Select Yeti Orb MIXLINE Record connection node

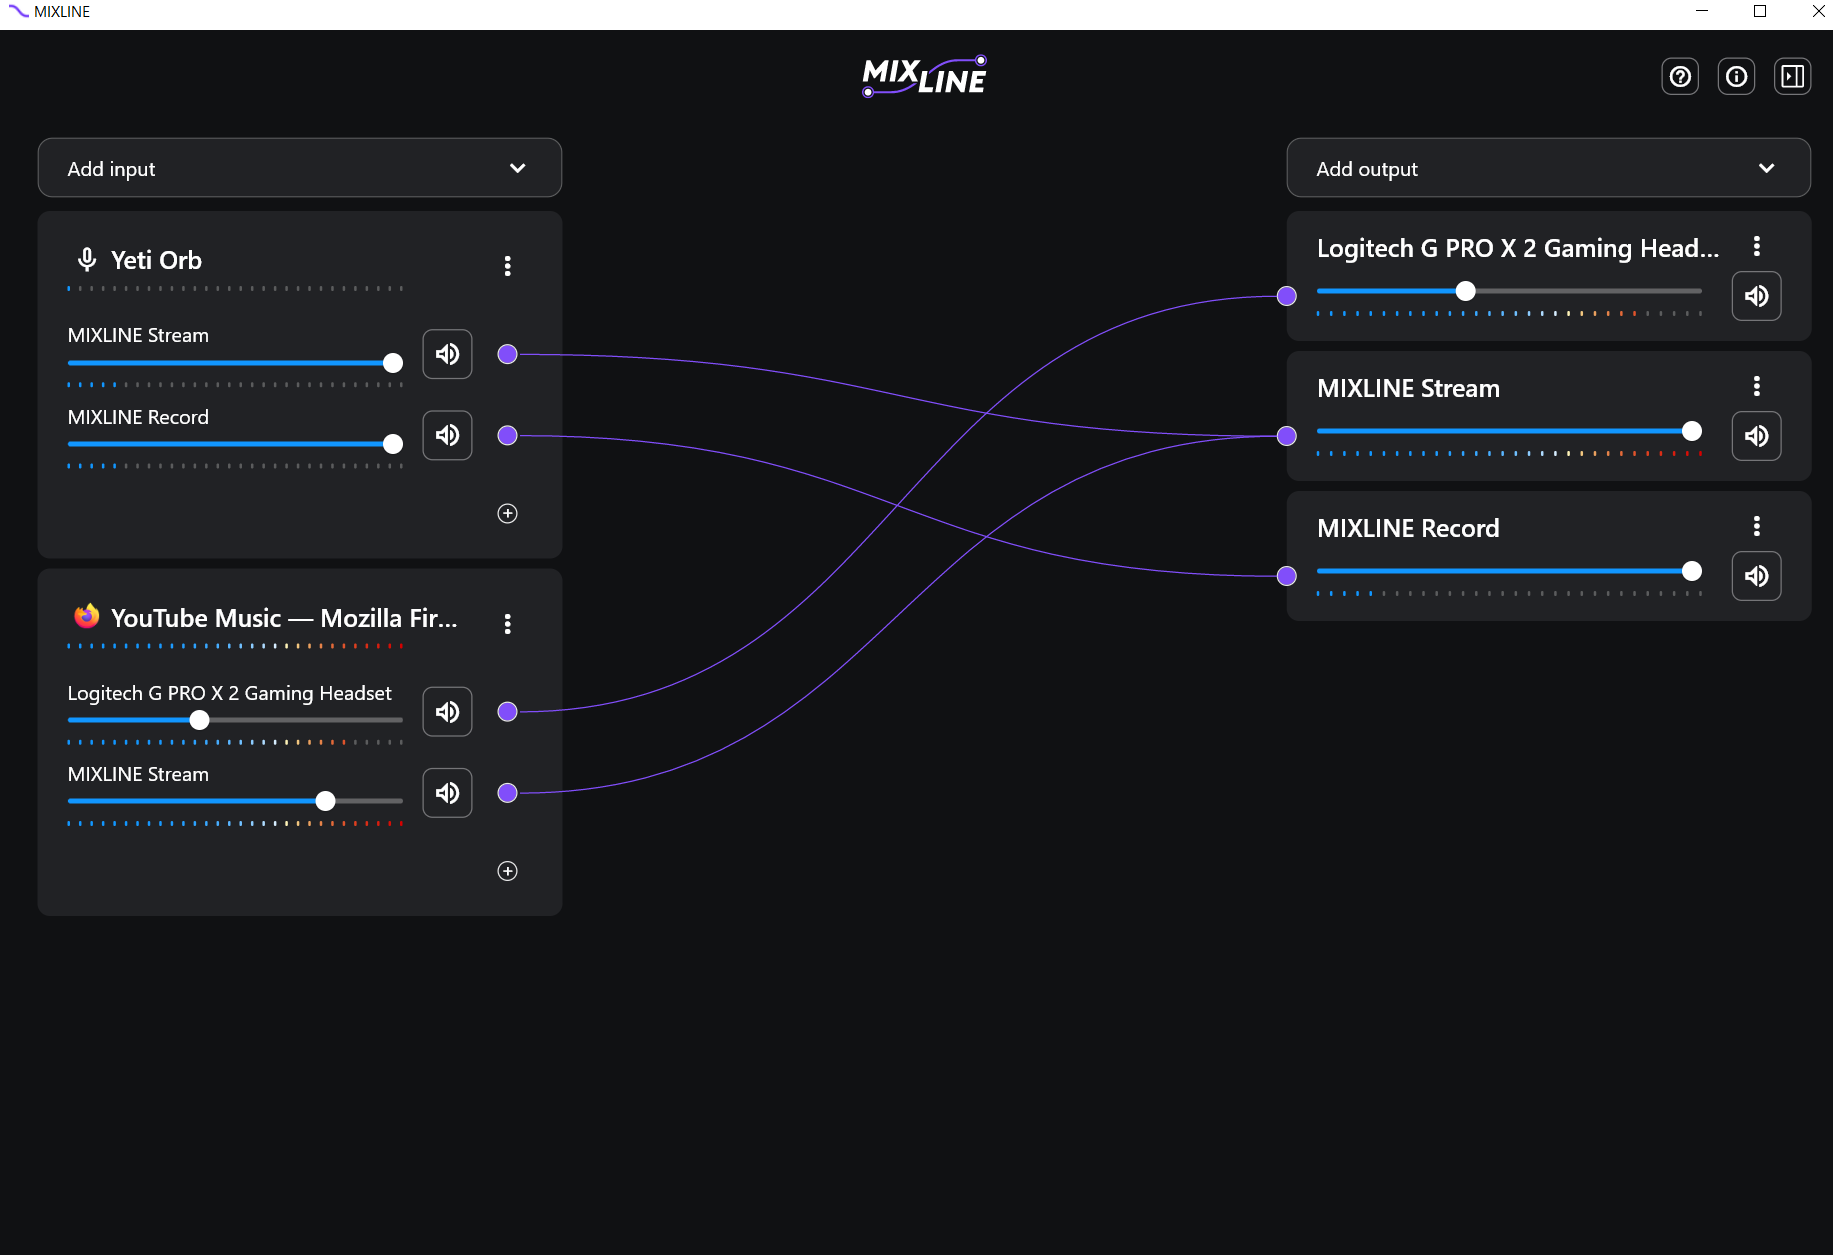click(x=508, y=435)
